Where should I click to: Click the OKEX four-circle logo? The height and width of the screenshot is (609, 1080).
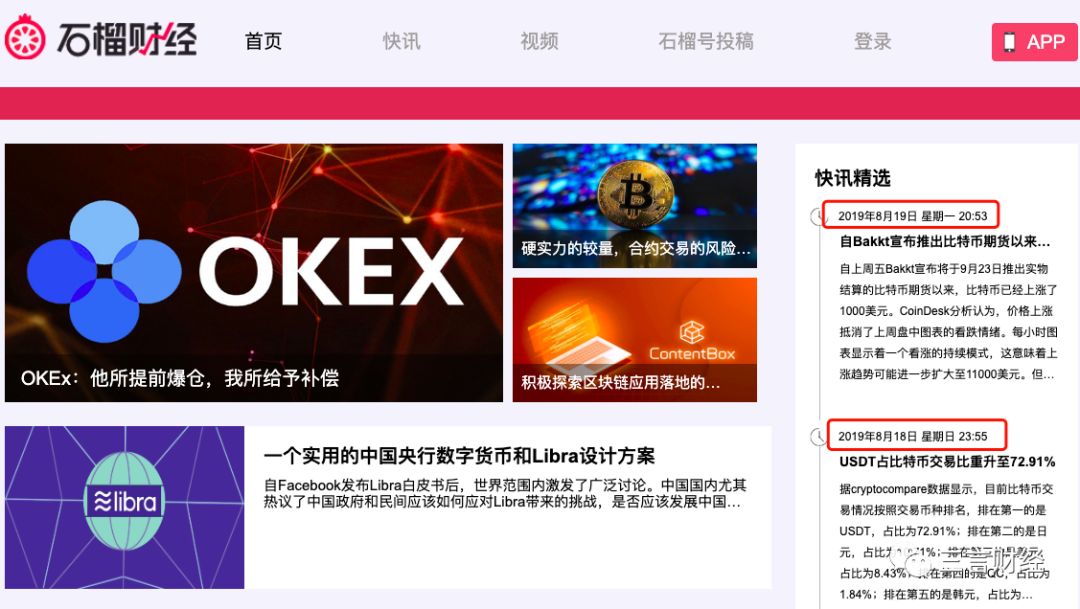tap(104, 271)
